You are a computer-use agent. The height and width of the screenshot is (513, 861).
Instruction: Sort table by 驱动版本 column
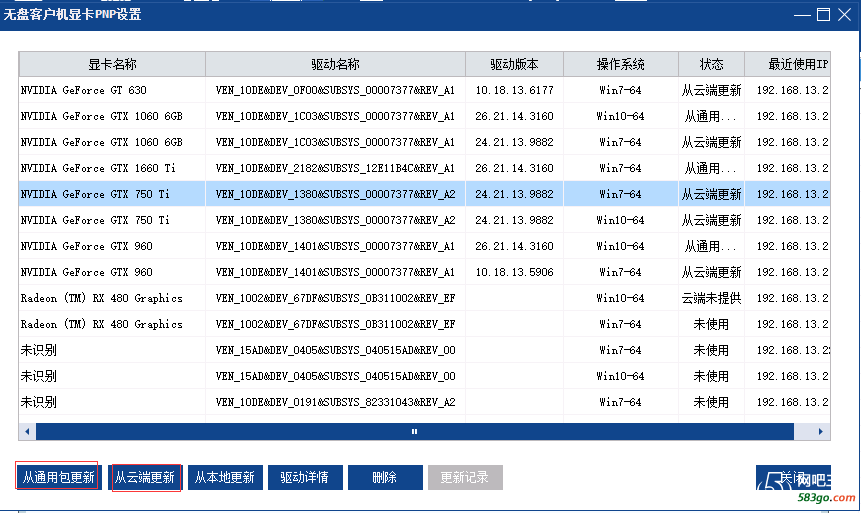(x=514, y=64)
